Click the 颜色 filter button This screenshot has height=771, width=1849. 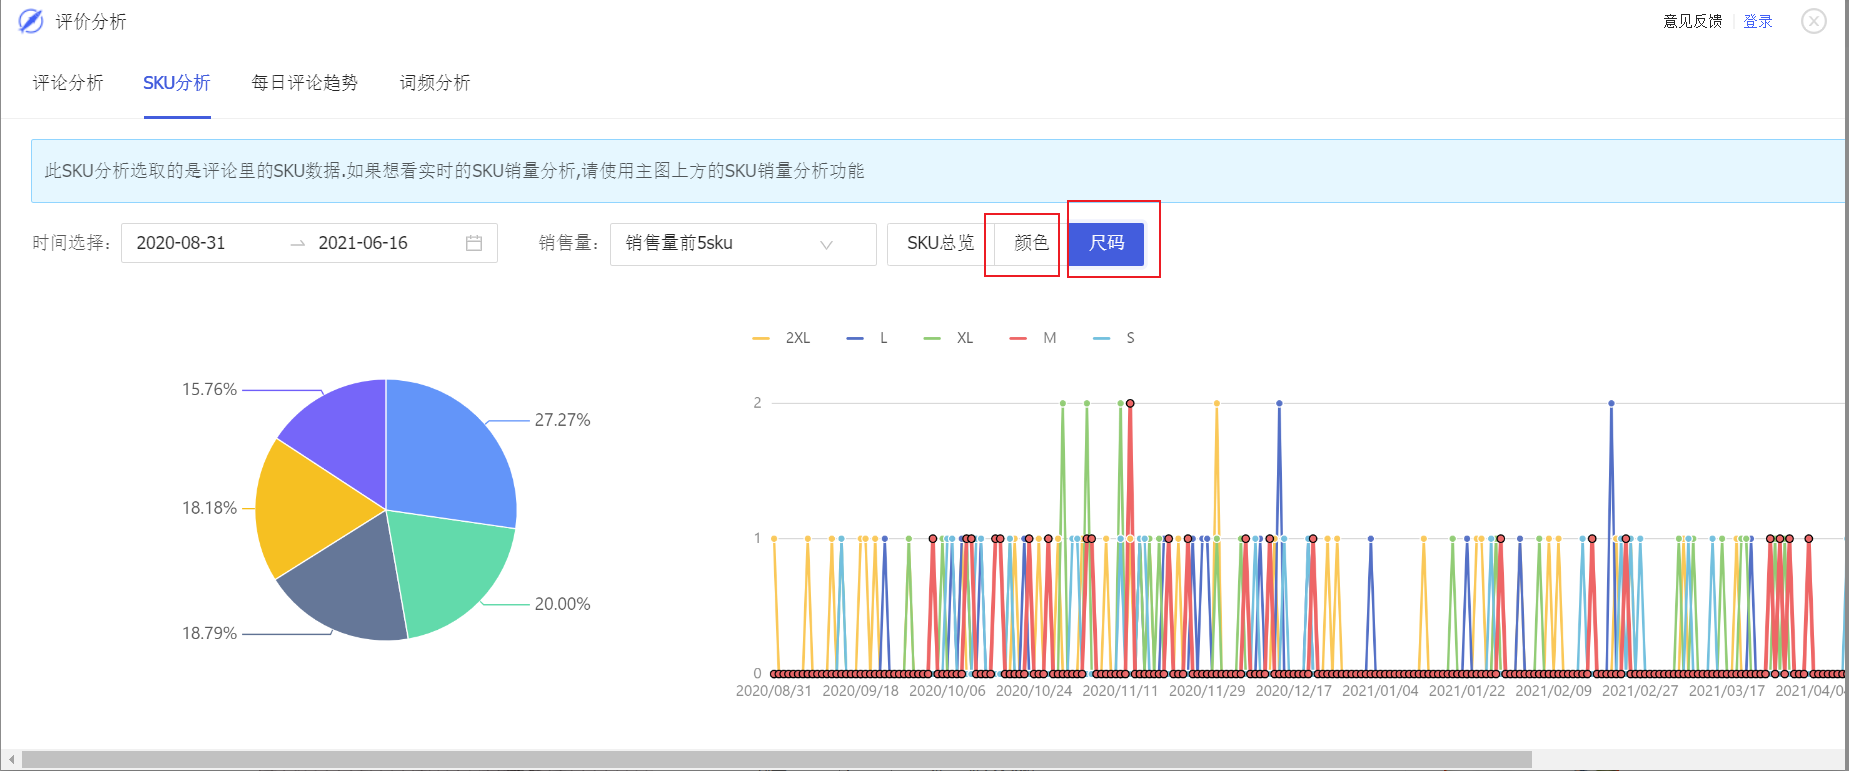point(1030,243)
